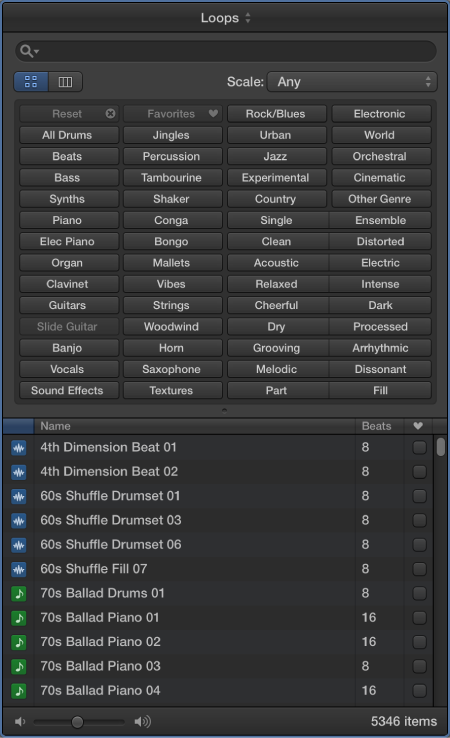Click the loud speaker volume icon

pos(143,721)
